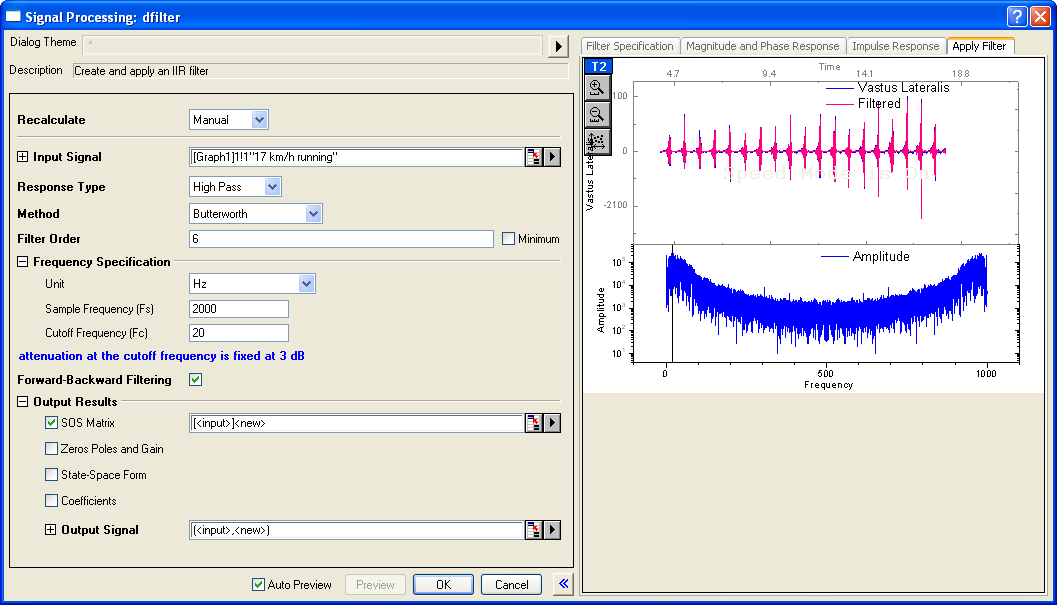Select the Zoom In tool on preview panel
Image resolution: width=1057 pixels, height=605 pixels.
coord(595,88)
